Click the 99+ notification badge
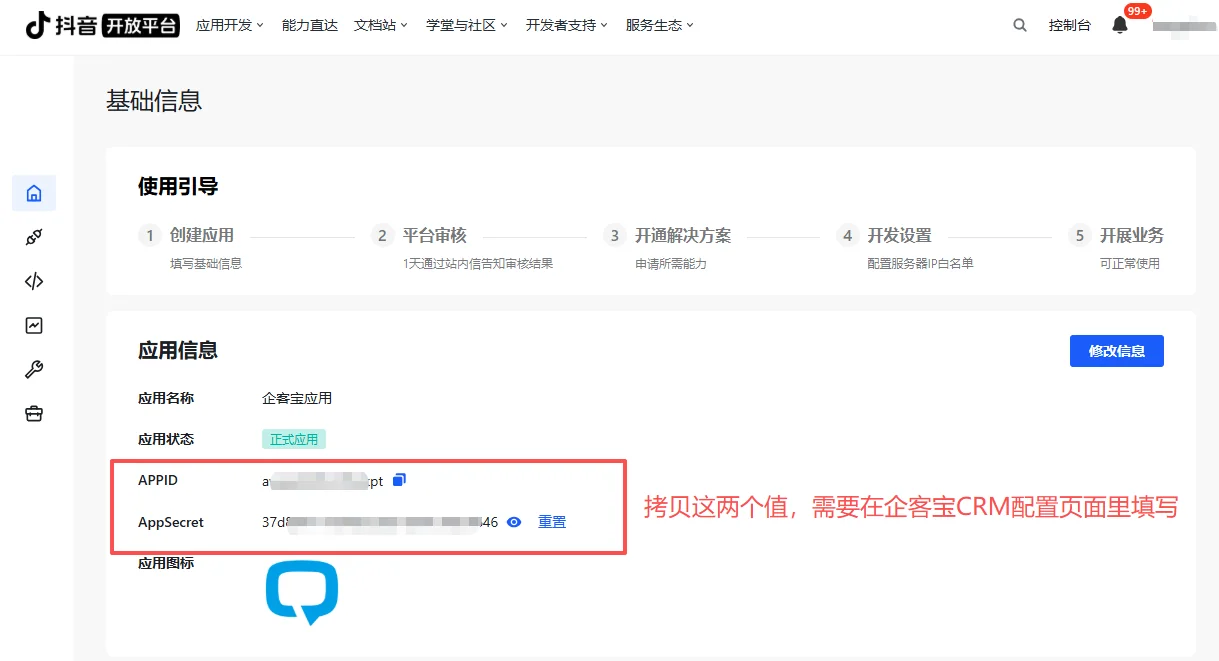 pyautogui.click(x=1137, y=11)
